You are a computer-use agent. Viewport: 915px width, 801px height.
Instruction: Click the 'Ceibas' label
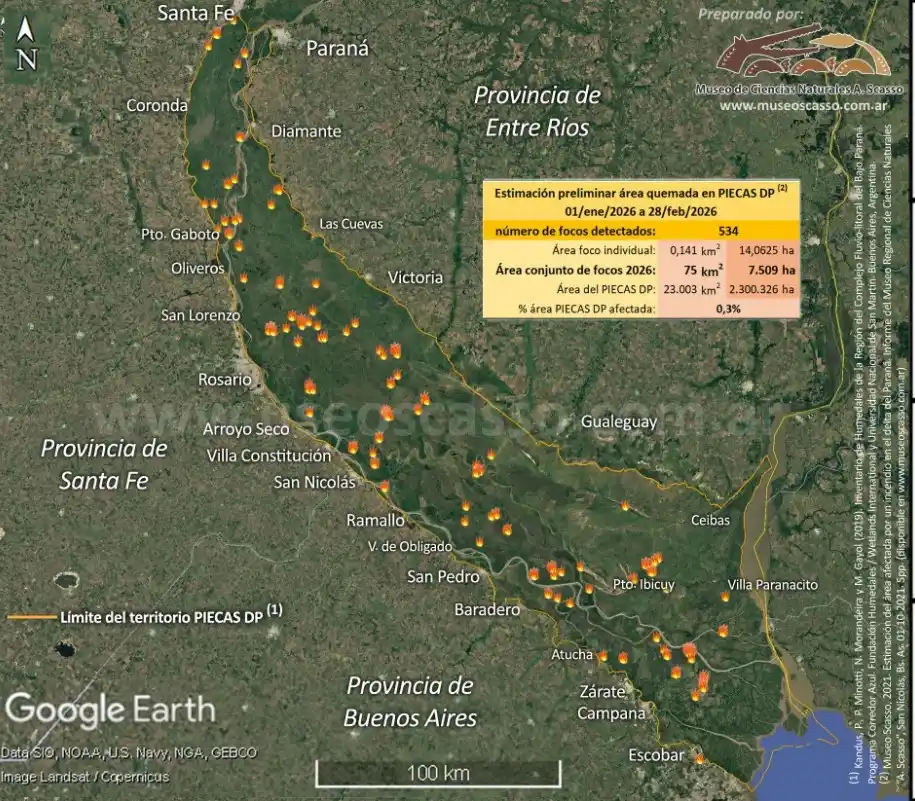(x=710, y=520)
